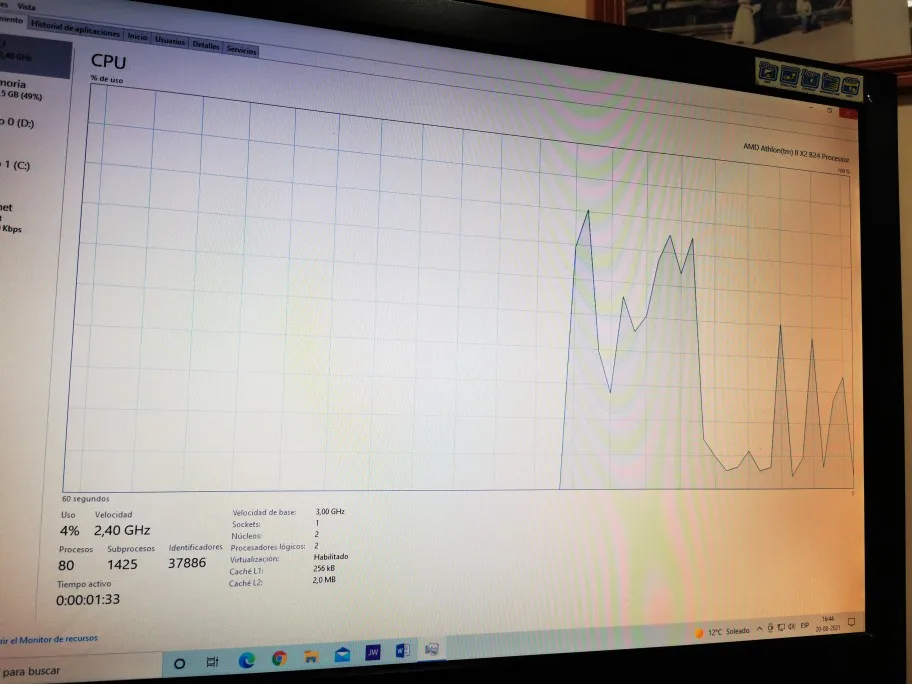
Task: Open the sunny weather widget icon
Action: pos(699,633)
